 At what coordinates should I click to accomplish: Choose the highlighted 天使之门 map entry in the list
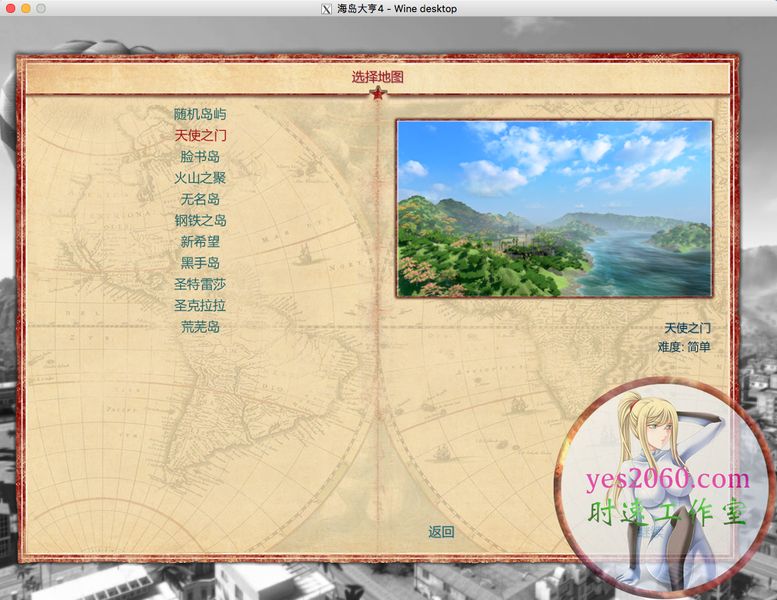pyautogui.click(x=200, y=135)
